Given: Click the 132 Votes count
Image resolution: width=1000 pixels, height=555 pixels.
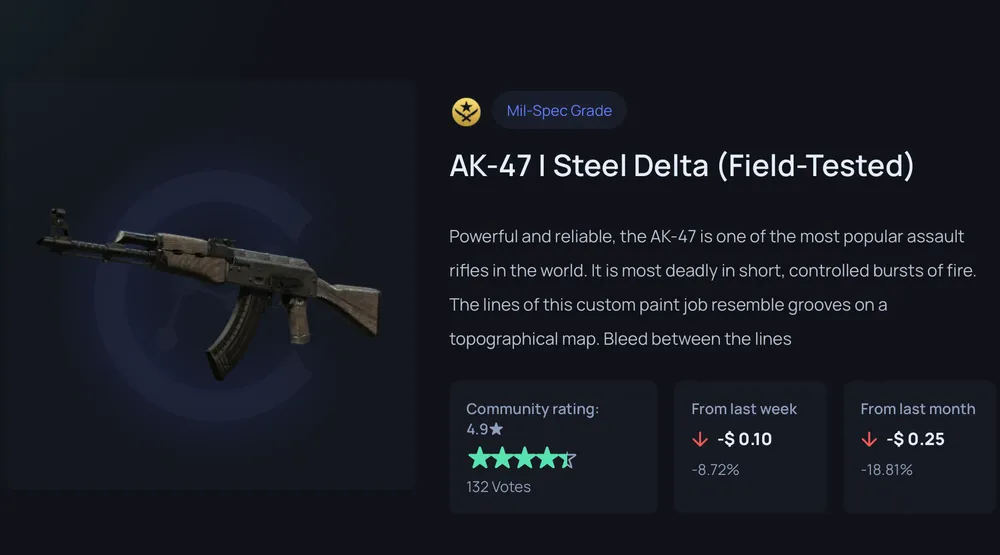Looking at the screenshot, I should 498,487.
